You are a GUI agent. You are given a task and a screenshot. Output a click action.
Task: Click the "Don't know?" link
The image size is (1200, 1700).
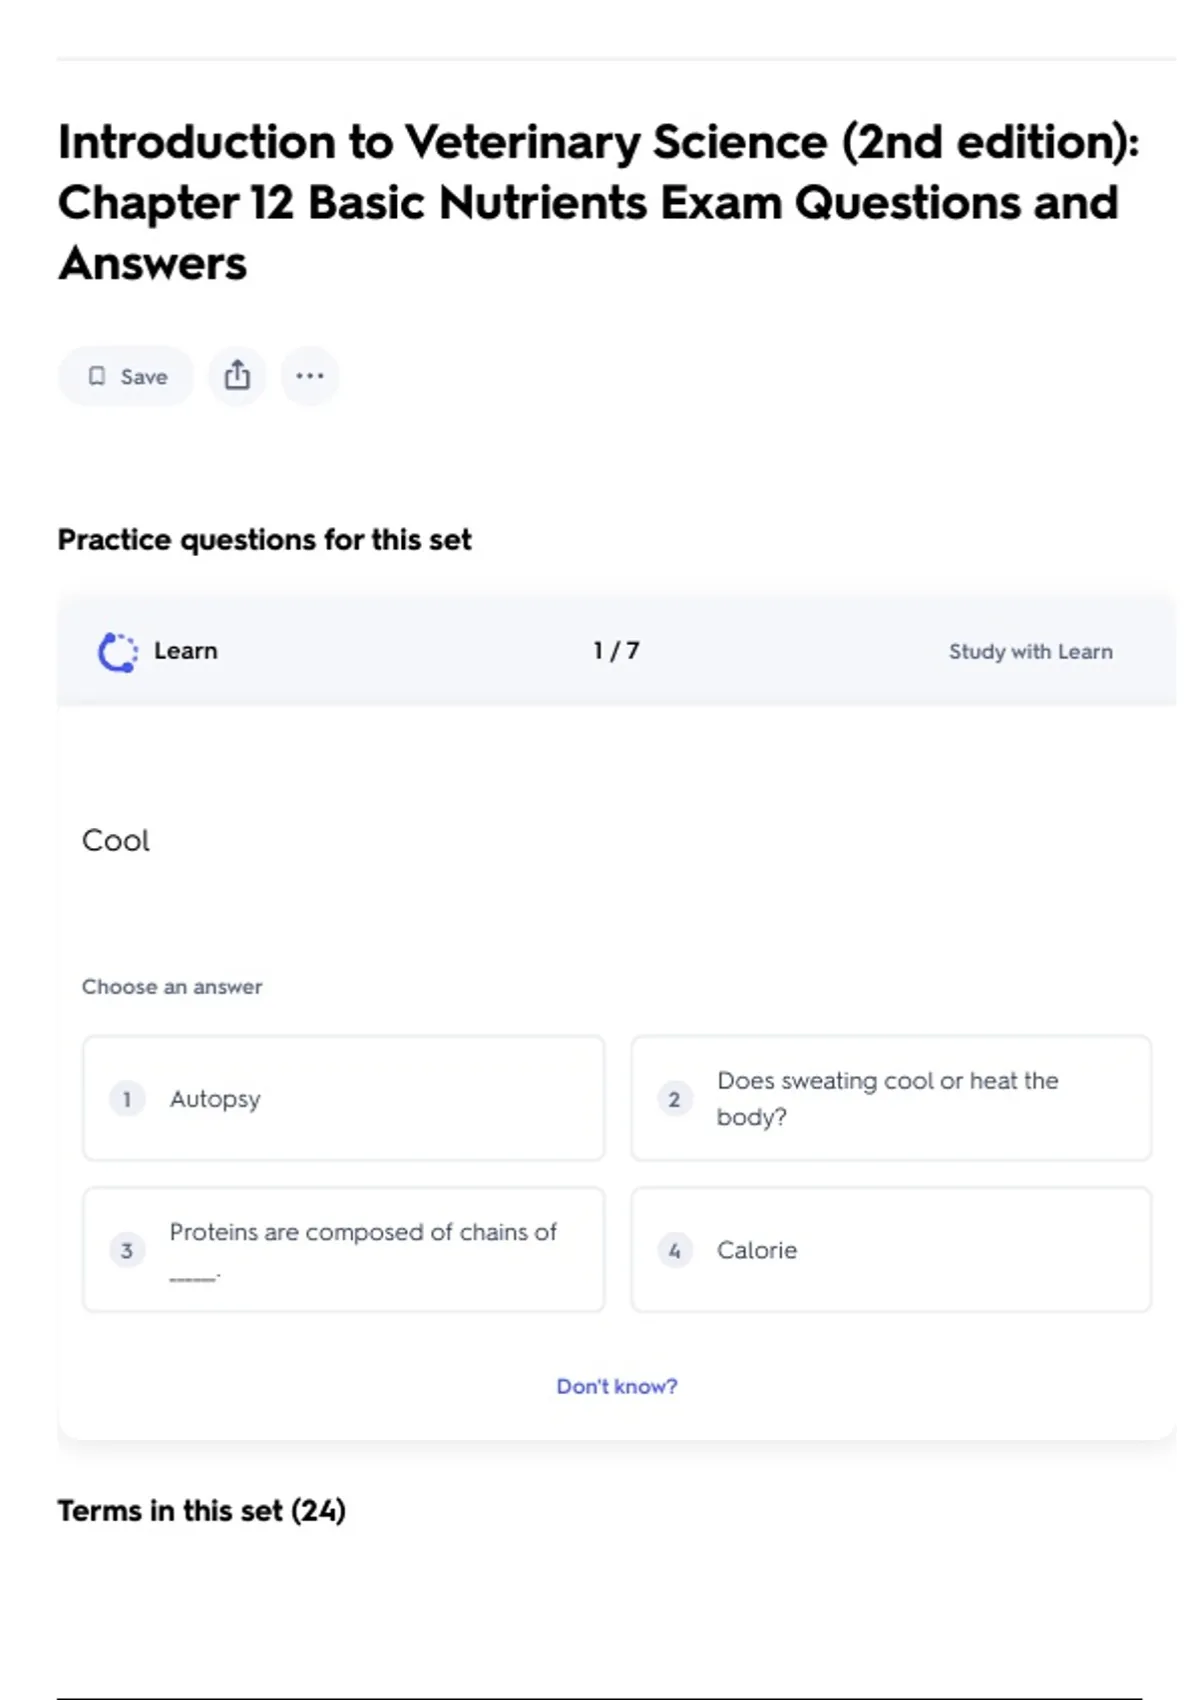point(616,1386)
